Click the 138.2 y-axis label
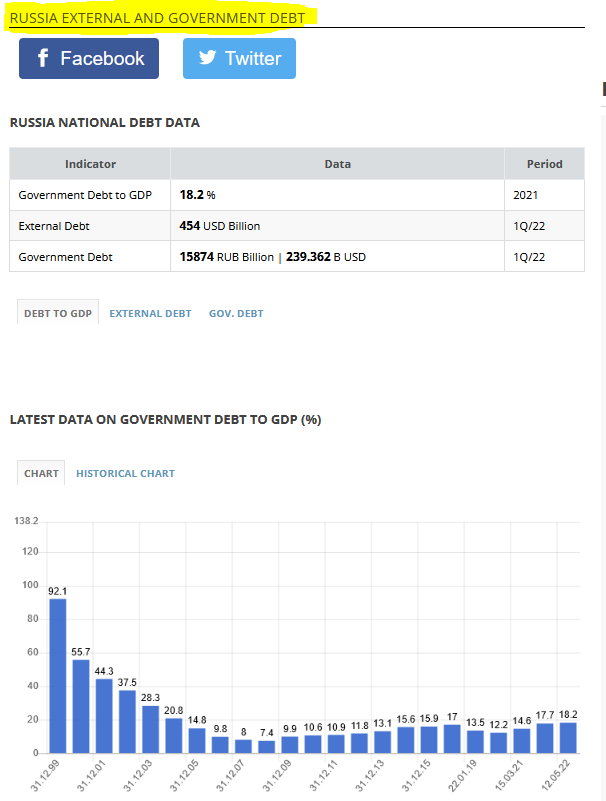Viewport: 606px width, 801px height. click(26, 521)
